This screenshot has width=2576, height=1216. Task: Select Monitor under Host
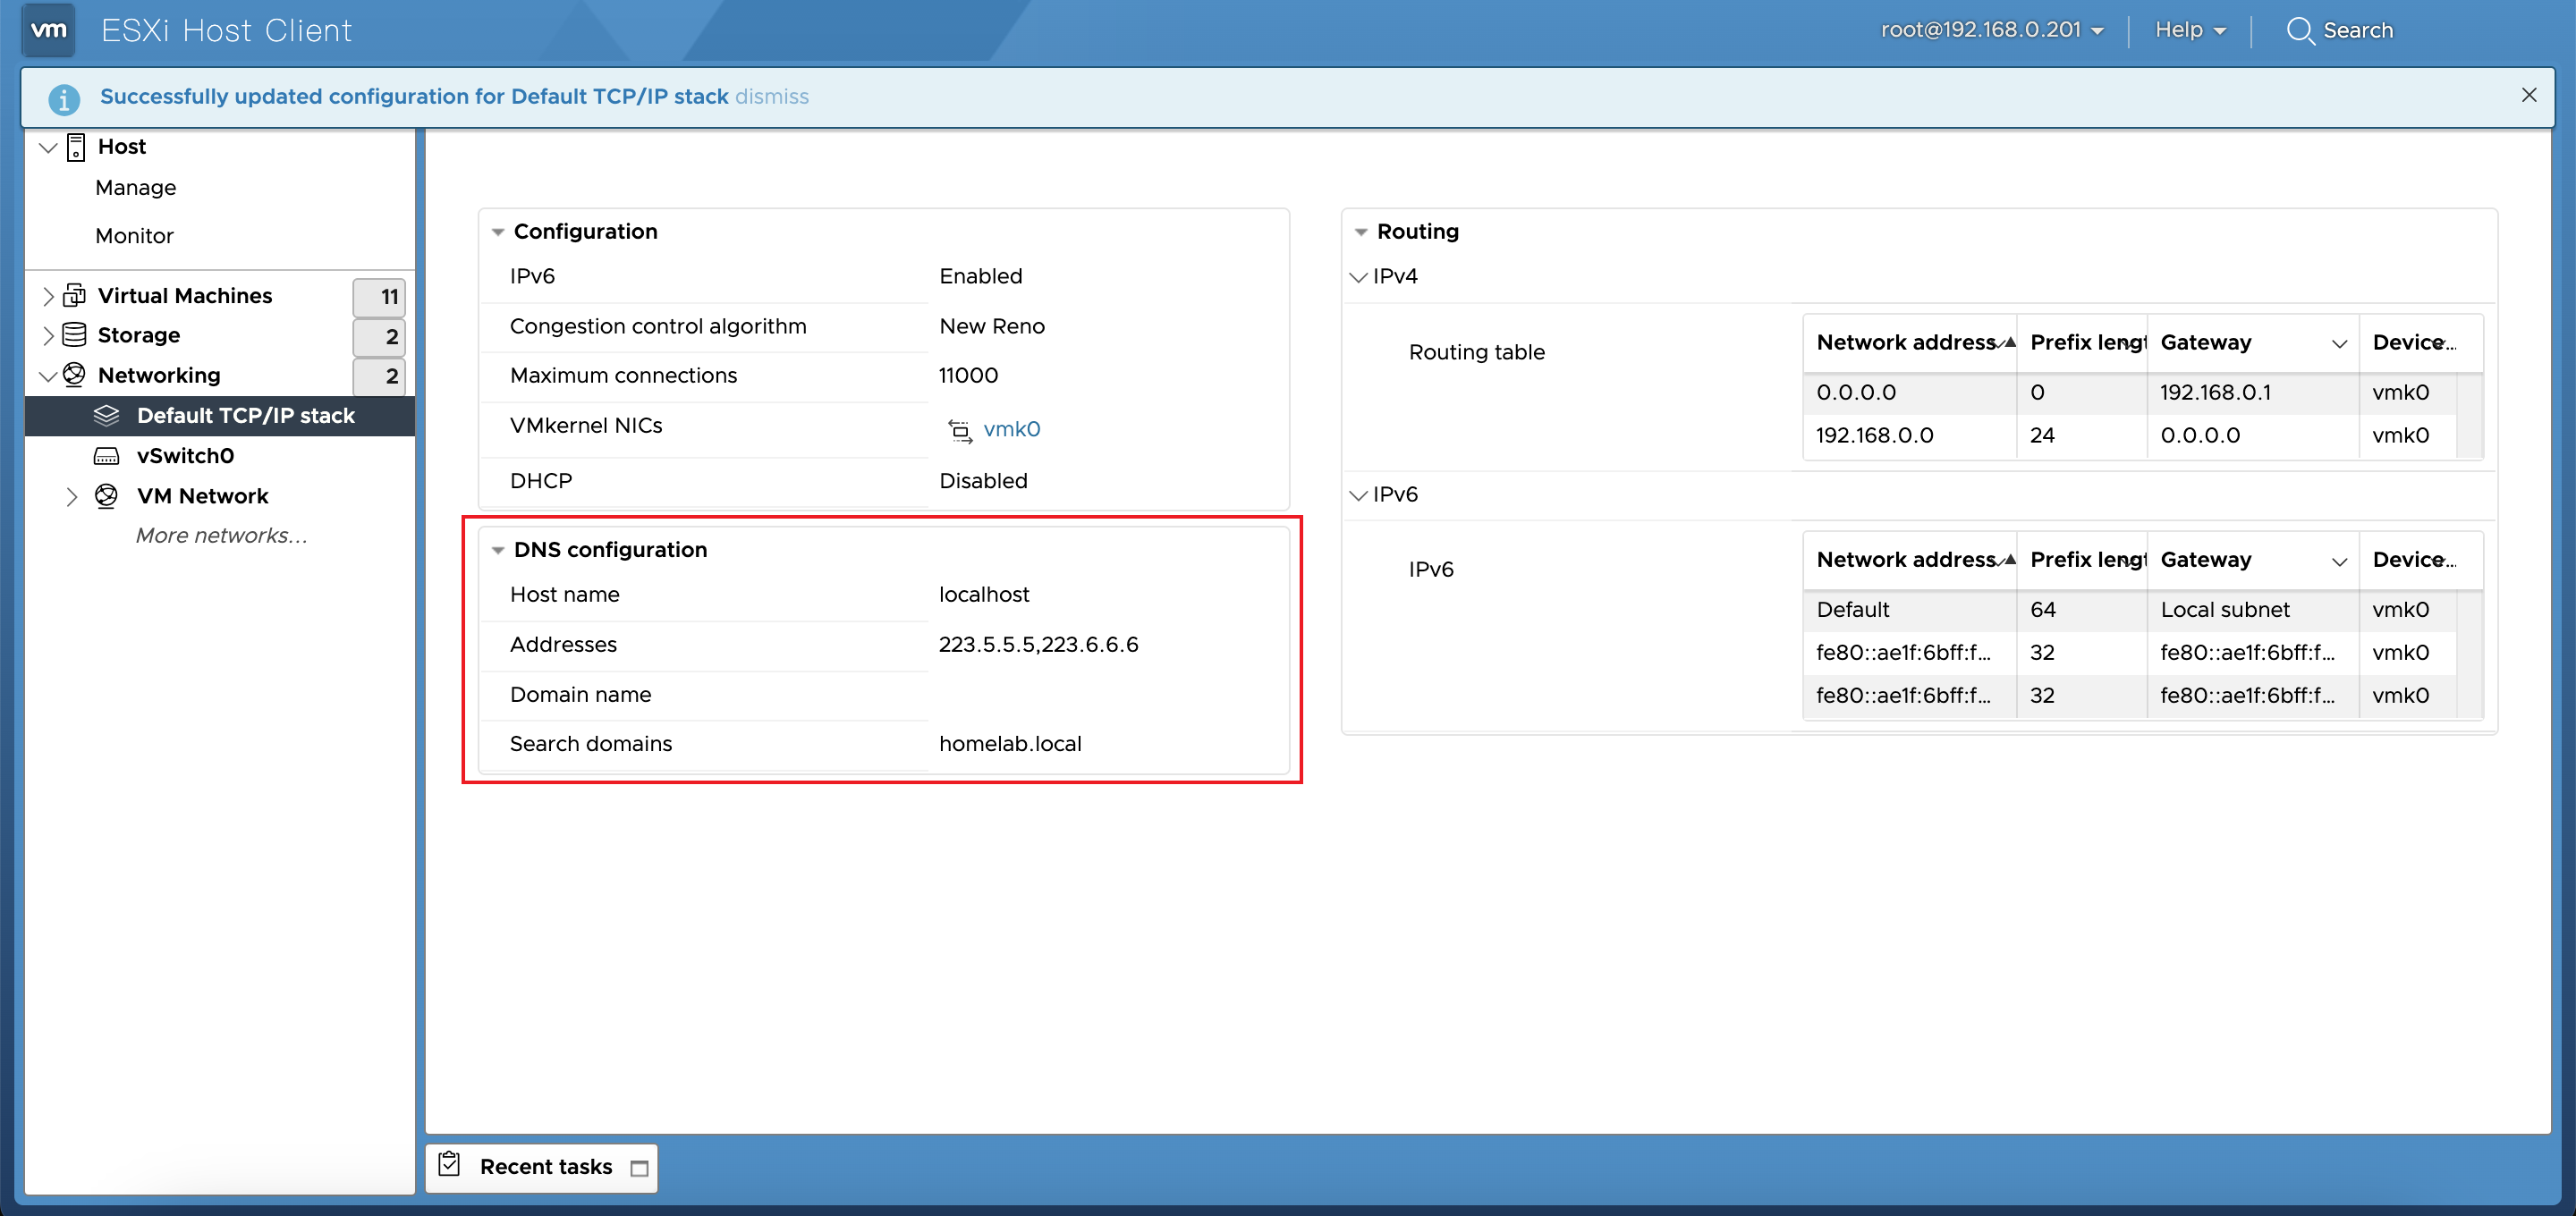(134, 236)
